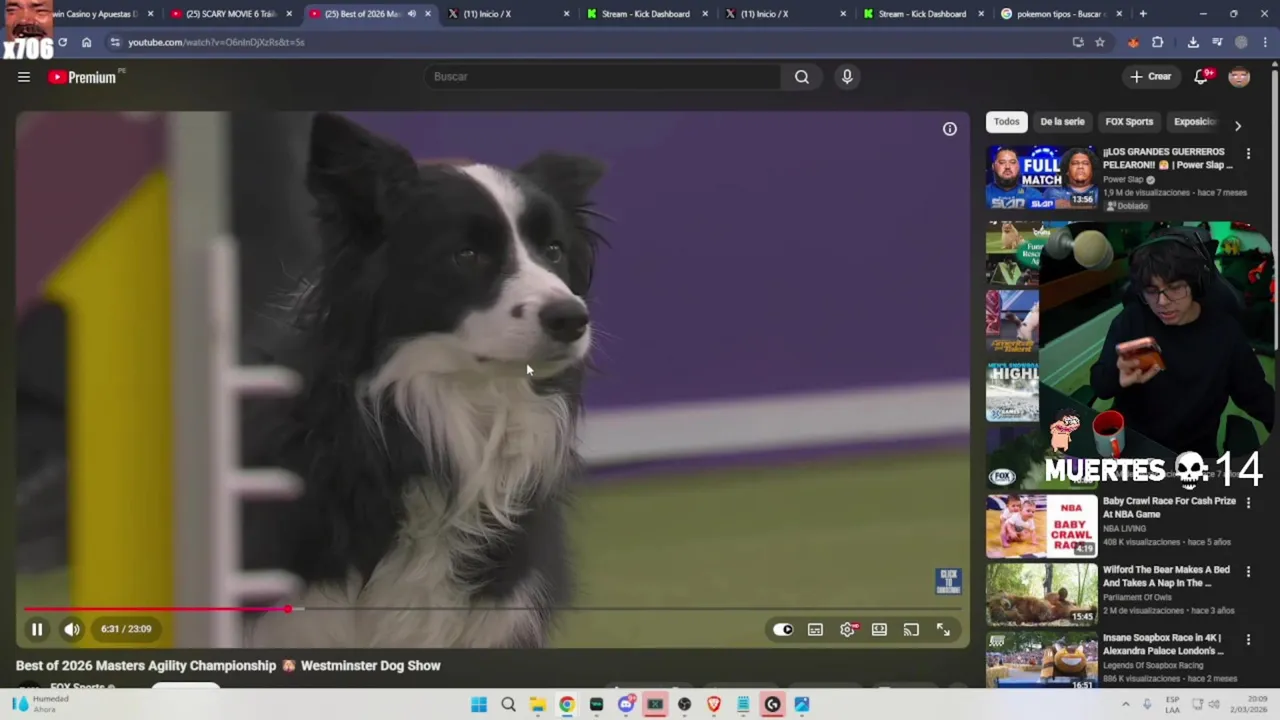This screenshot has height=720, width=1280.
Task: Go to browser home page
Action: 87,42
